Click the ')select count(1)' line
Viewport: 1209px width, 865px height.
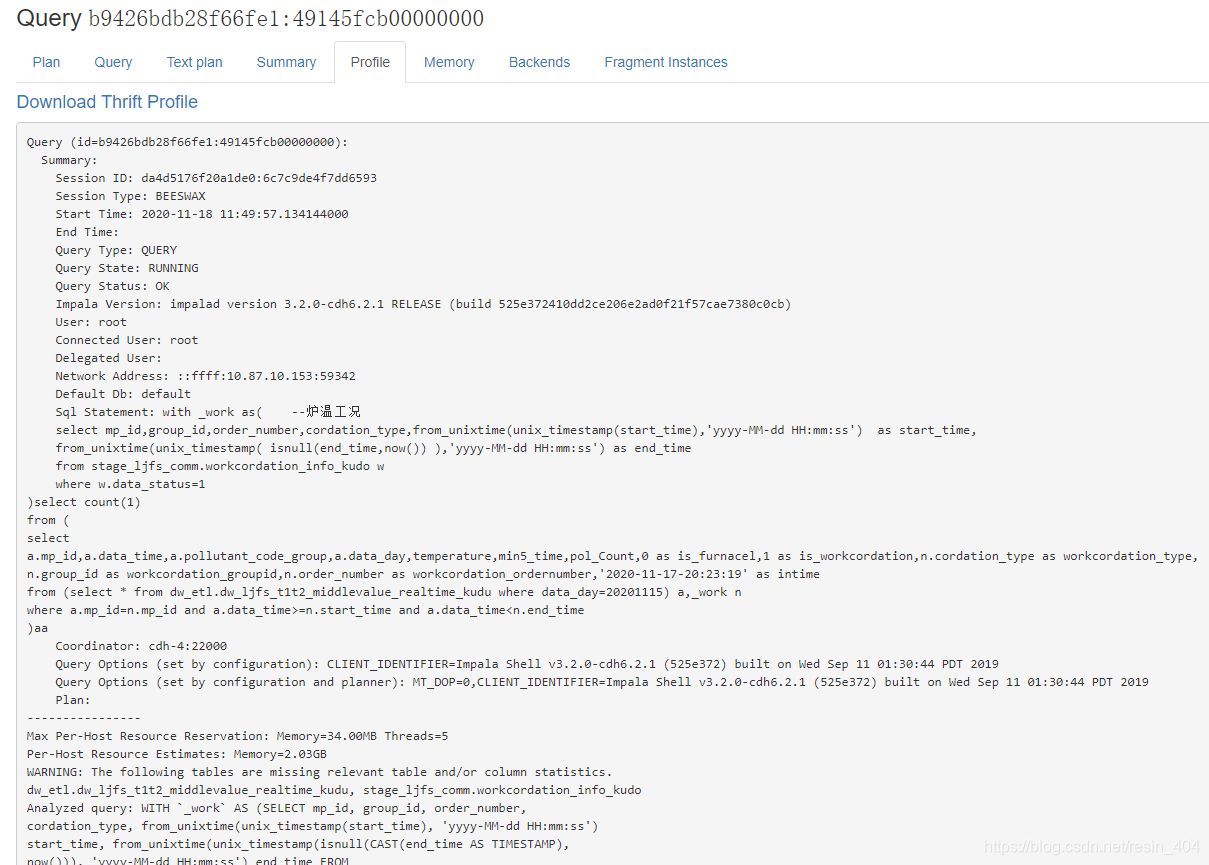[x=84, y=502]
